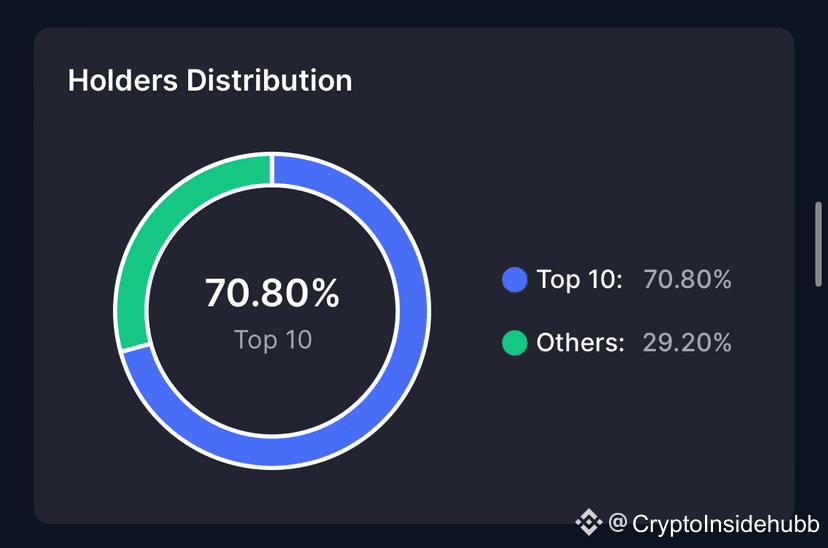
Task: Click the Binance logo in the watermark
Action: pyautogui.click(x=588, y=522)
